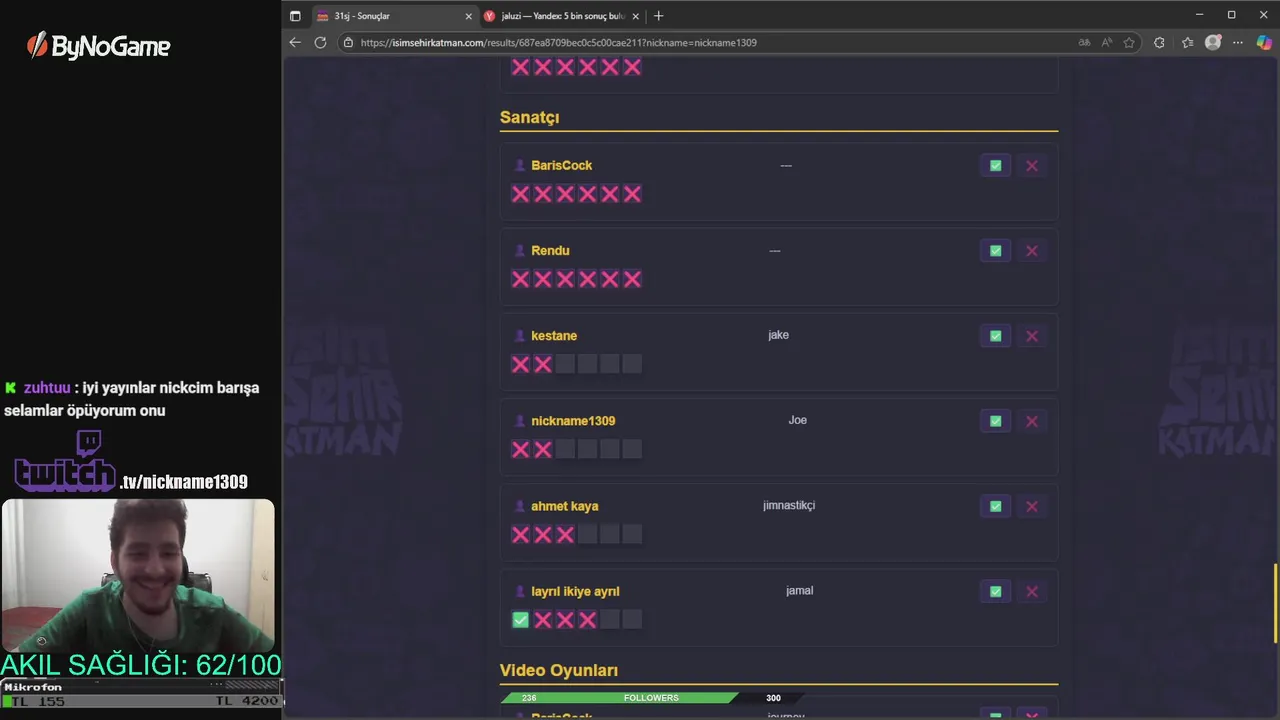Open the translate page option in address bar

pos(1084,43)
